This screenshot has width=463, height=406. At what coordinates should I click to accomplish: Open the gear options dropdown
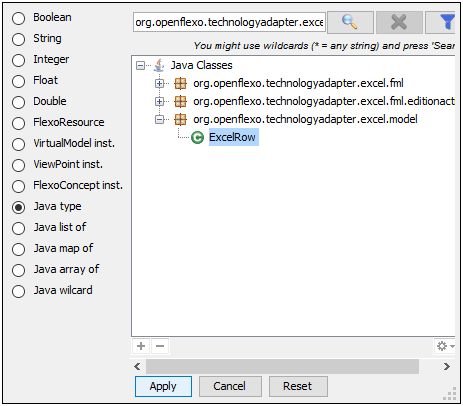click(445, 346)
